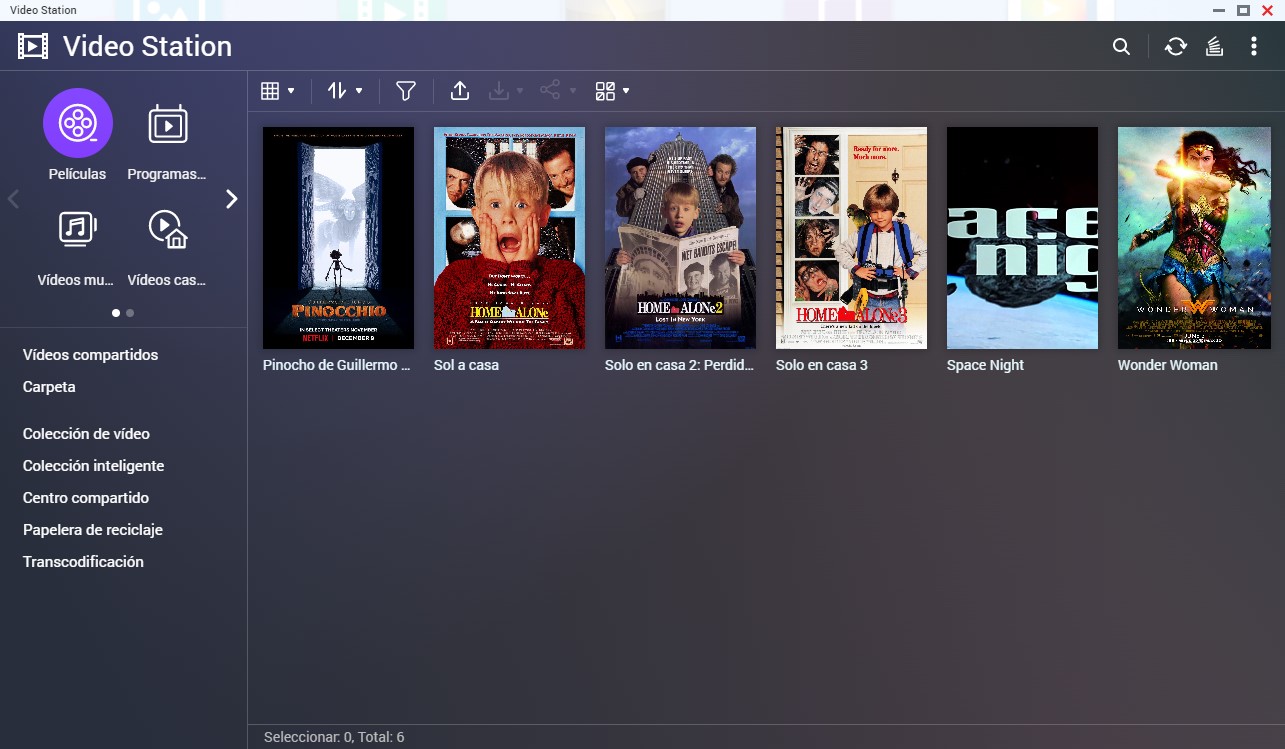Open Vídeos compartidos section
Image resolution: width=1285 pixels, height=749 pixels.
tap(91, 355)
